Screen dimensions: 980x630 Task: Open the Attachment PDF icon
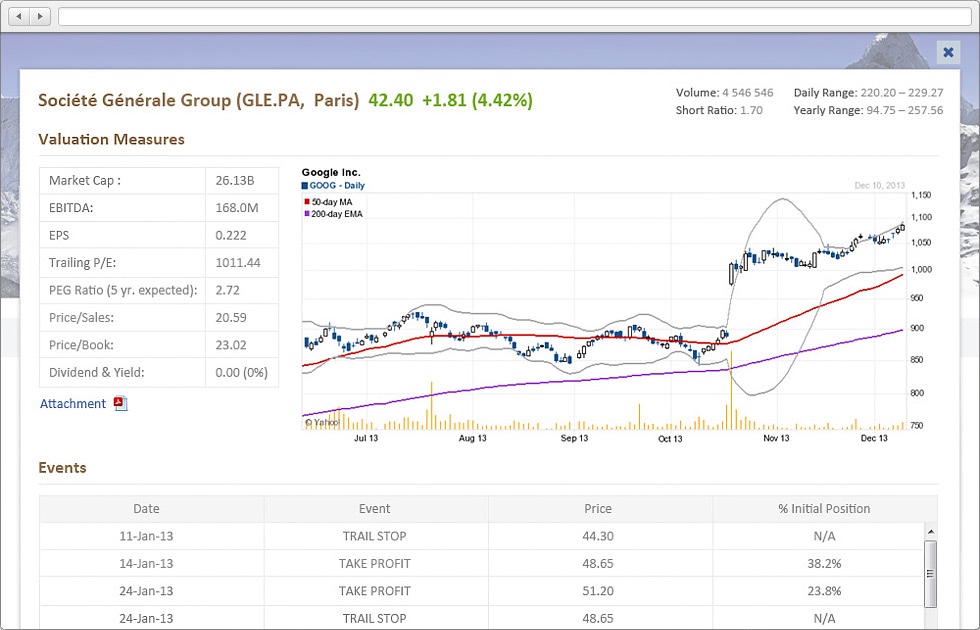pyautogui.click(x=120, y=403)
